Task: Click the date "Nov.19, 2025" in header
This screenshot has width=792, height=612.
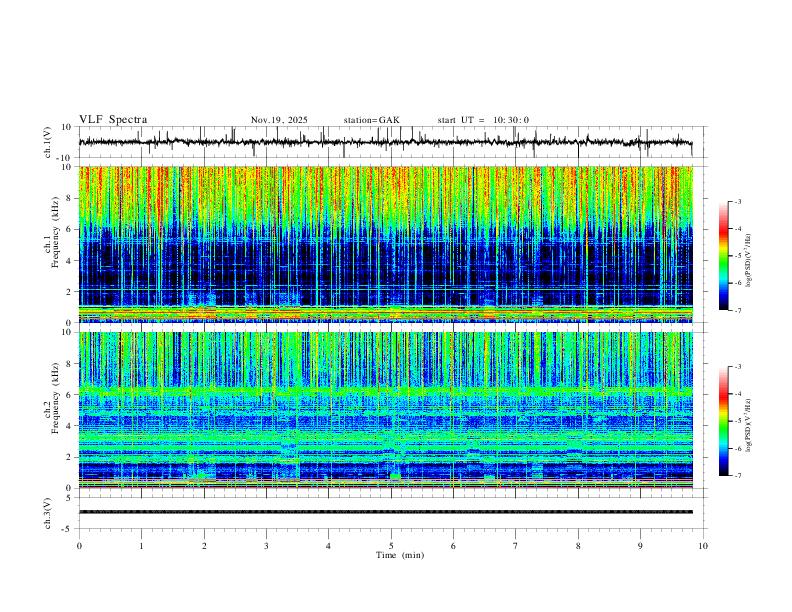Action: 279,120
